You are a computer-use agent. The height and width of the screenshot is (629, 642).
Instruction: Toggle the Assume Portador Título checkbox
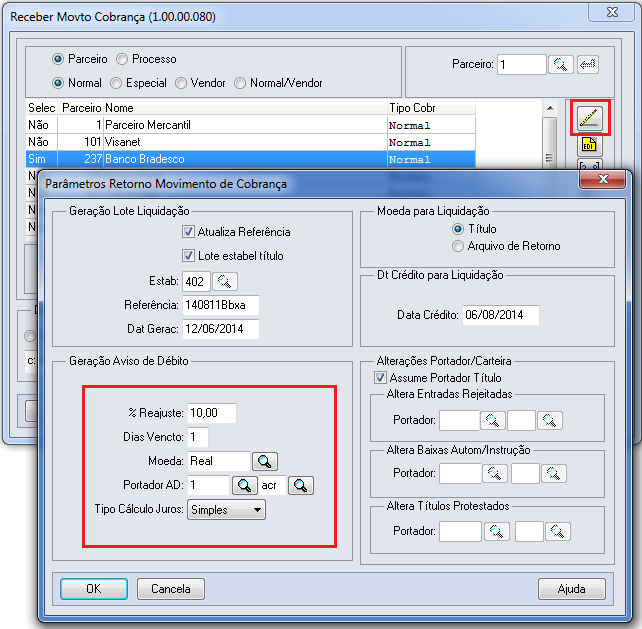380,377
